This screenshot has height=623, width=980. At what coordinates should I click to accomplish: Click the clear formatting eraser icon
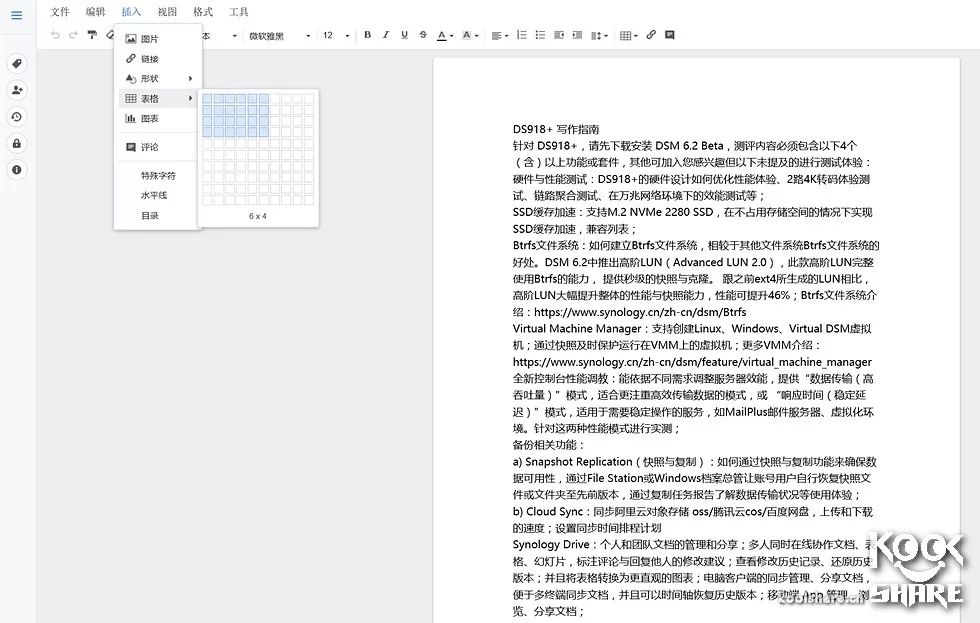pos(110,35)
